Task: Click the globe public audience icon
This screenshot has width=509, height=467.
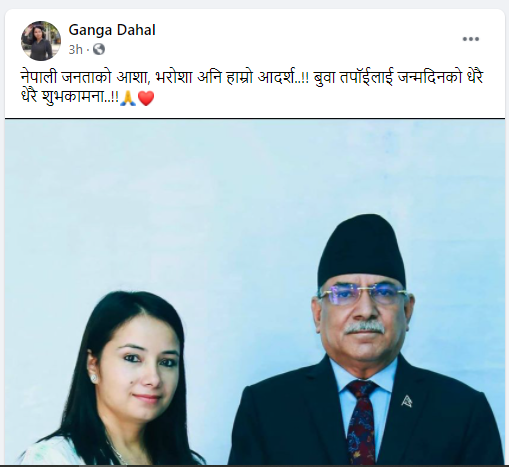Action: coord(99,49)
